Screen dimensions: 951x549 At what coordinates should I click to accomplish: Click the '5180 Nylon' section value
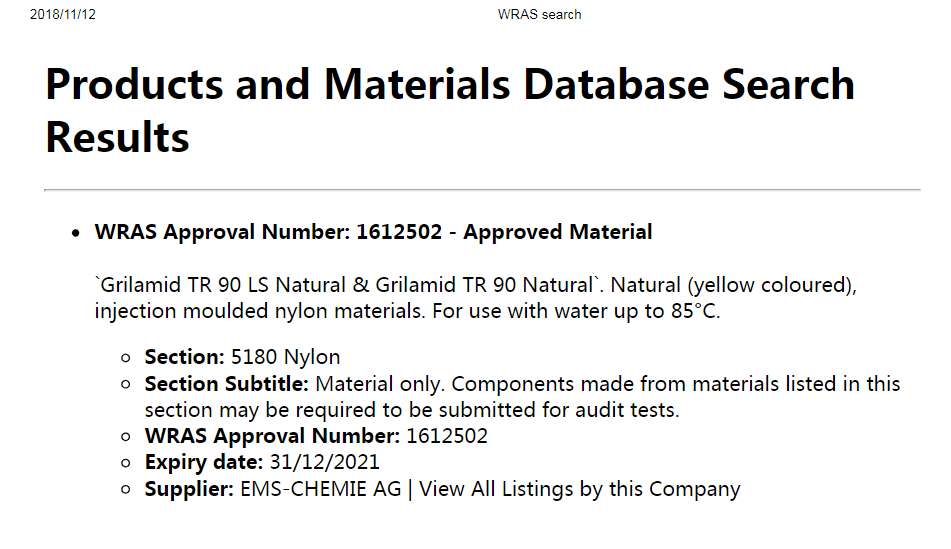tap(286, 357)
